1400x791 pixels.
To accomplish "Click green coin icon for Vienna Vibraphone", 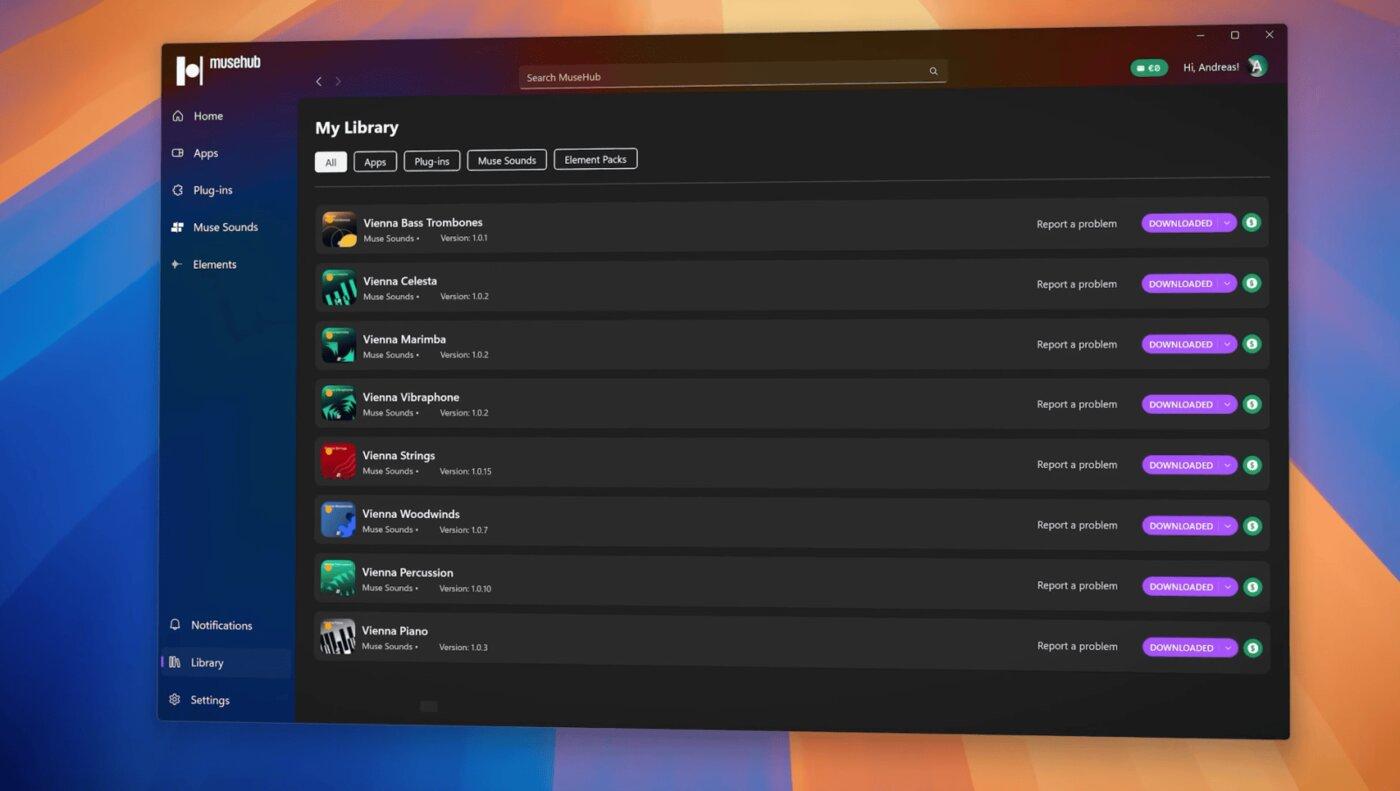I will point(1251,404).
